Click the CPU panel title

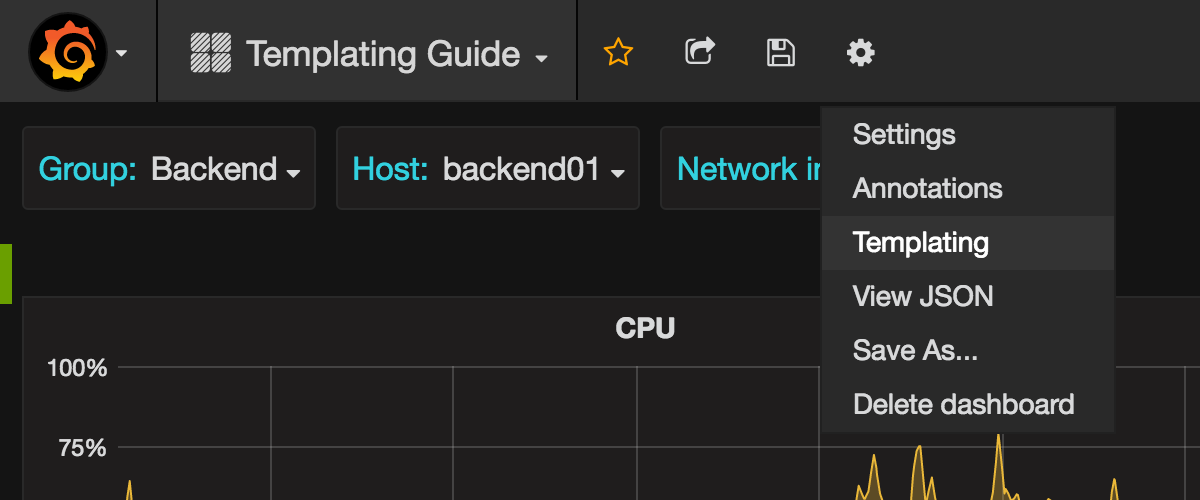pyautogui.click(x=645, y=327)
